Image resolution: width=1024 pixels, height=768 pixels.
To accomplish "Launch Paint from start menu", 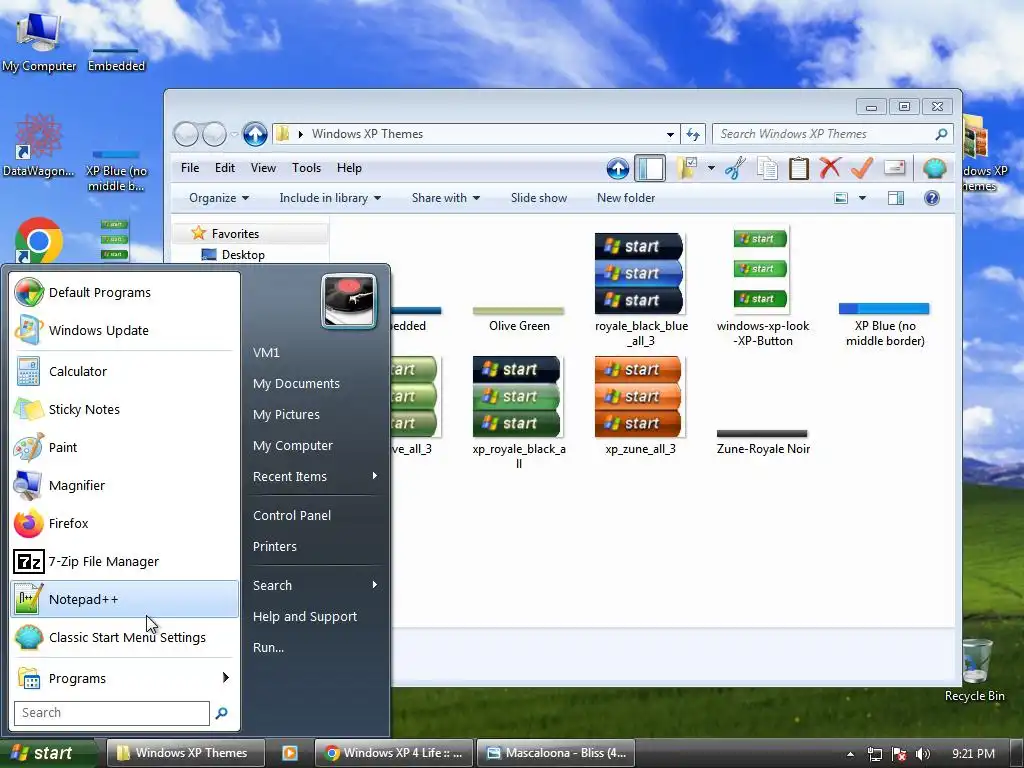I will 125,447.
